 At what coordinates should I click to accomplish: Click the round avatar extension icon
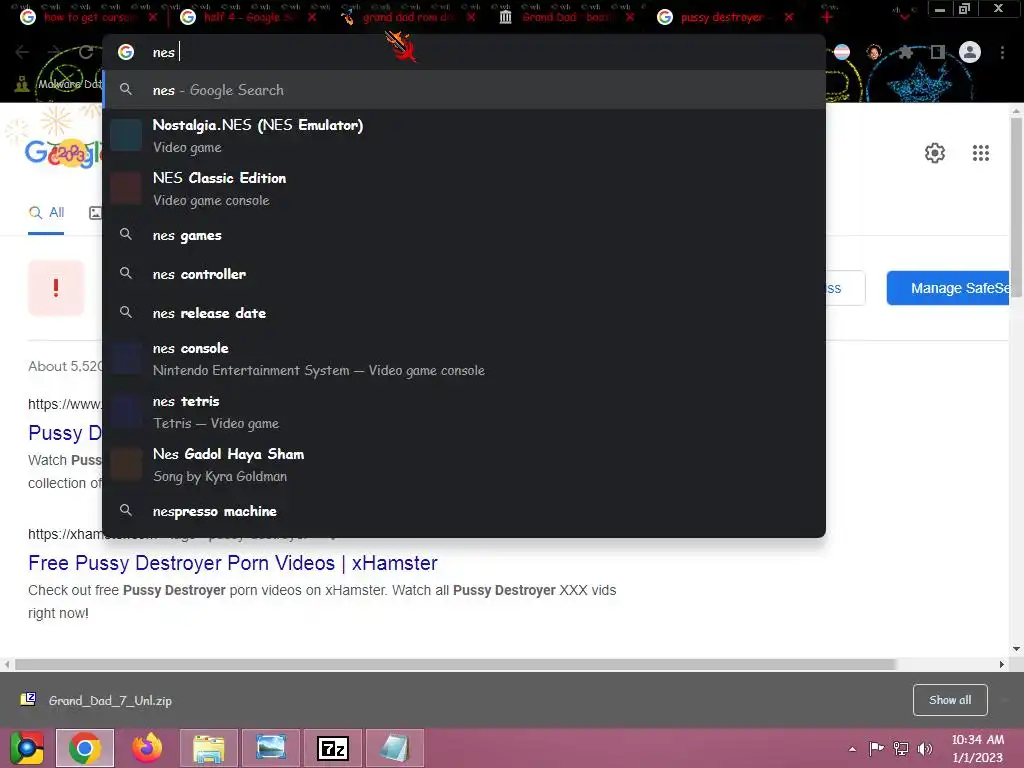coord(874,52)
